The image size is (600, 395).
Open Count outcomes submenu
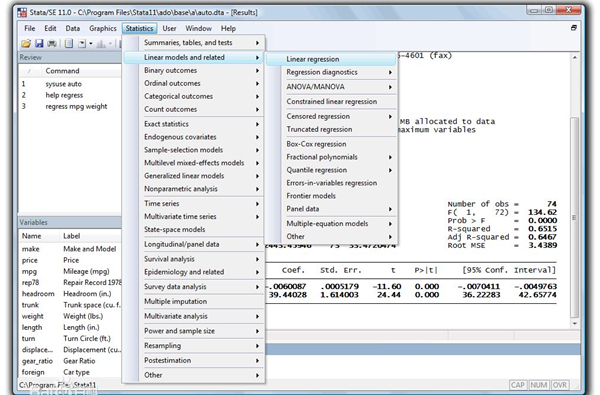point(193,109)
